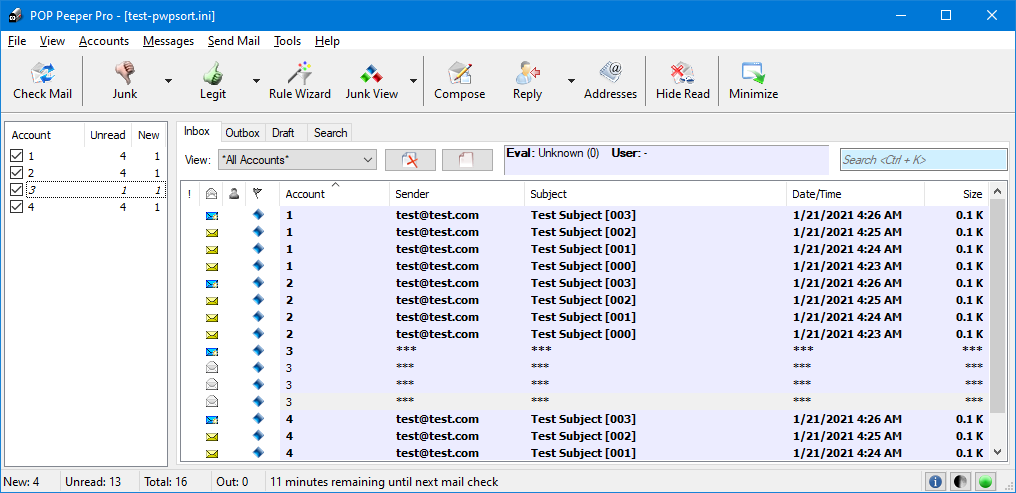Open the Accounts menu
This screenshot has height=493, width=1016.
click(104, 41)
